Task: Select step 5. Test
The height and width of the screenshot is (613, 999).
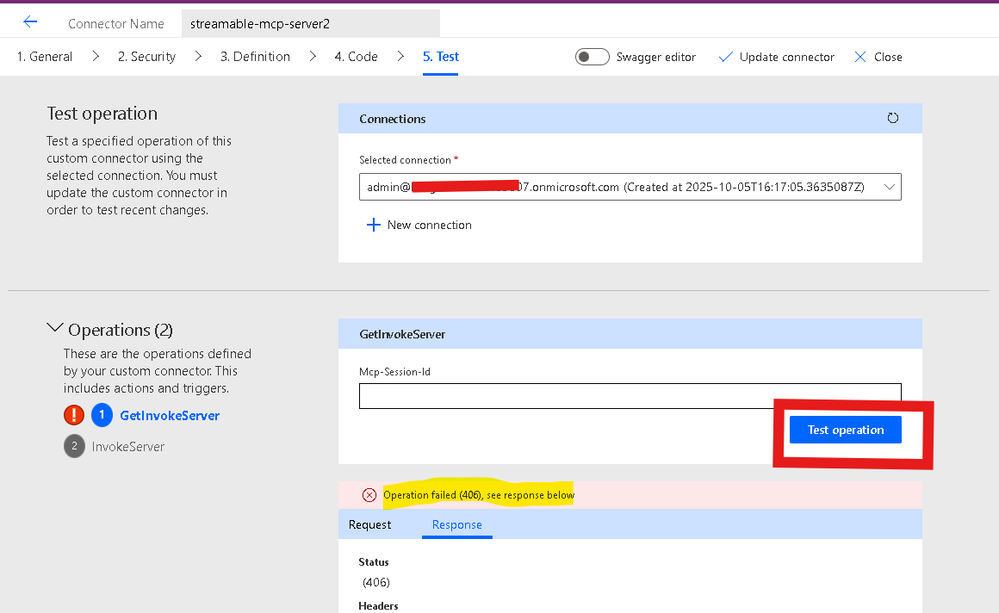Action: [x=441, y=57]
